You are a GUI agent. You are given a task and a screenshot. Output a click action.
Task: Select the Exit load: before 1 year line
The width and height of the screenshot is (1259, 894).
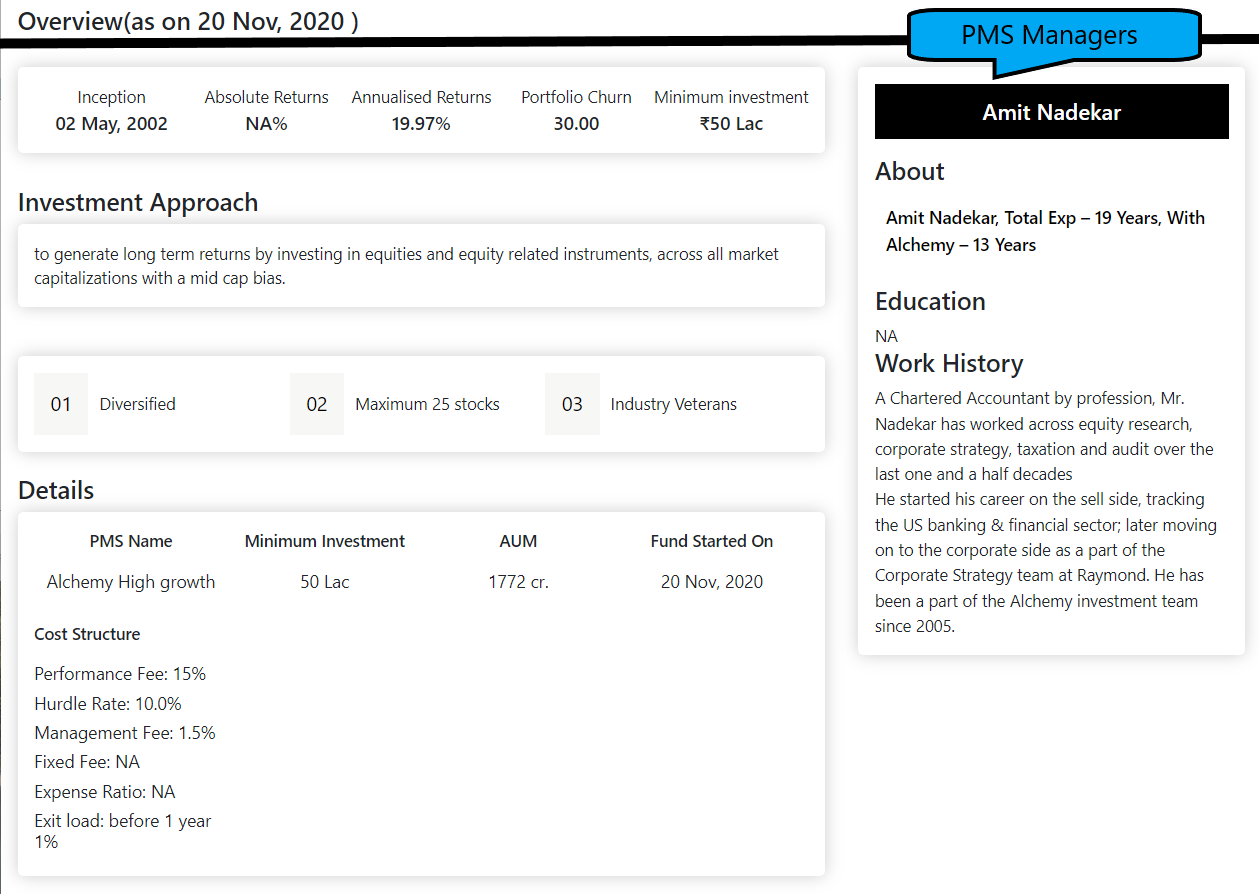(x=123, y=831)
